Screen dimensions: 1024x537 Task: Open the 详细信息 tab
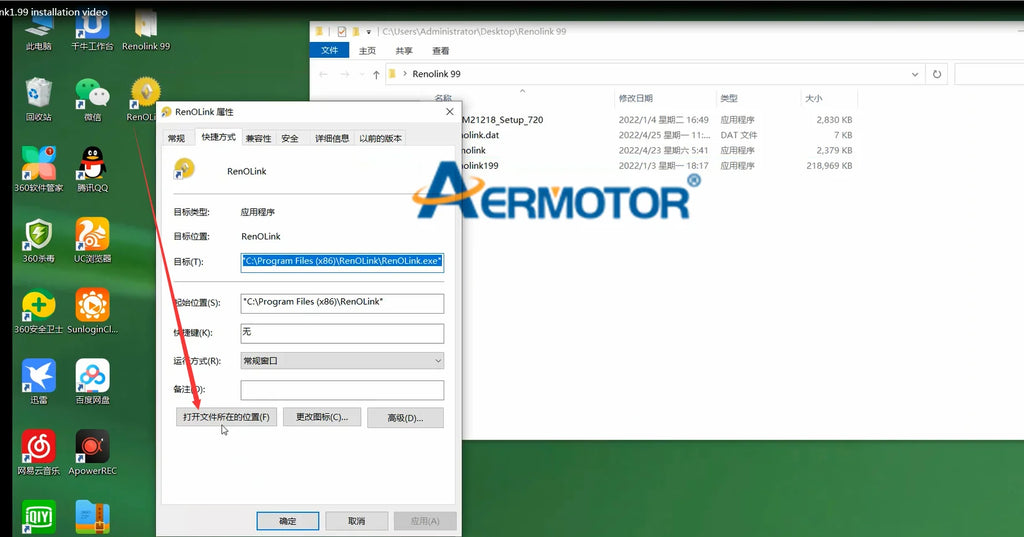coord(332,138)
